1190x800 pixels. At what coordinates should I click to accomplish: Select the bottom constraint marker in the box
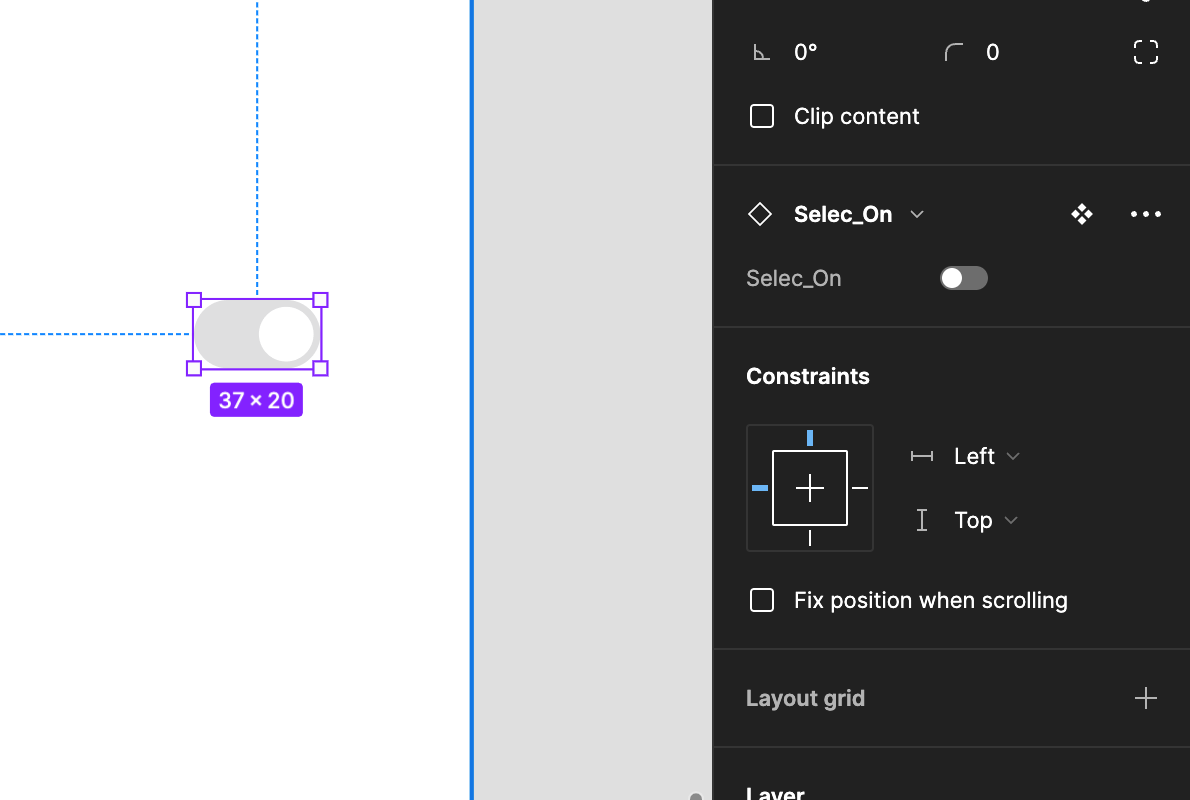[x=810, y=538]
